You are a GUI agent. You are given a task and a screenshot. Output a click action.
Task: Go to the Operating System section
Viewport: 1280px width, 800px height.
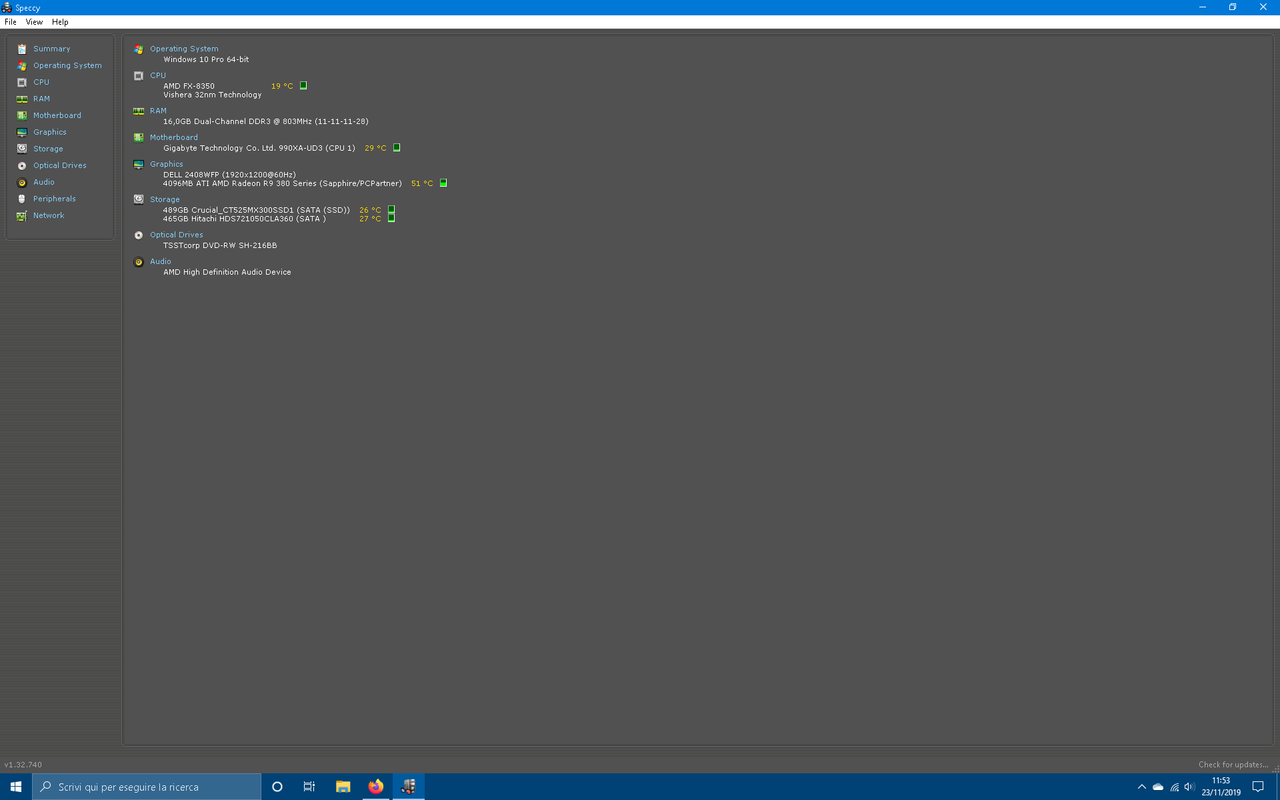coord(67,66)
